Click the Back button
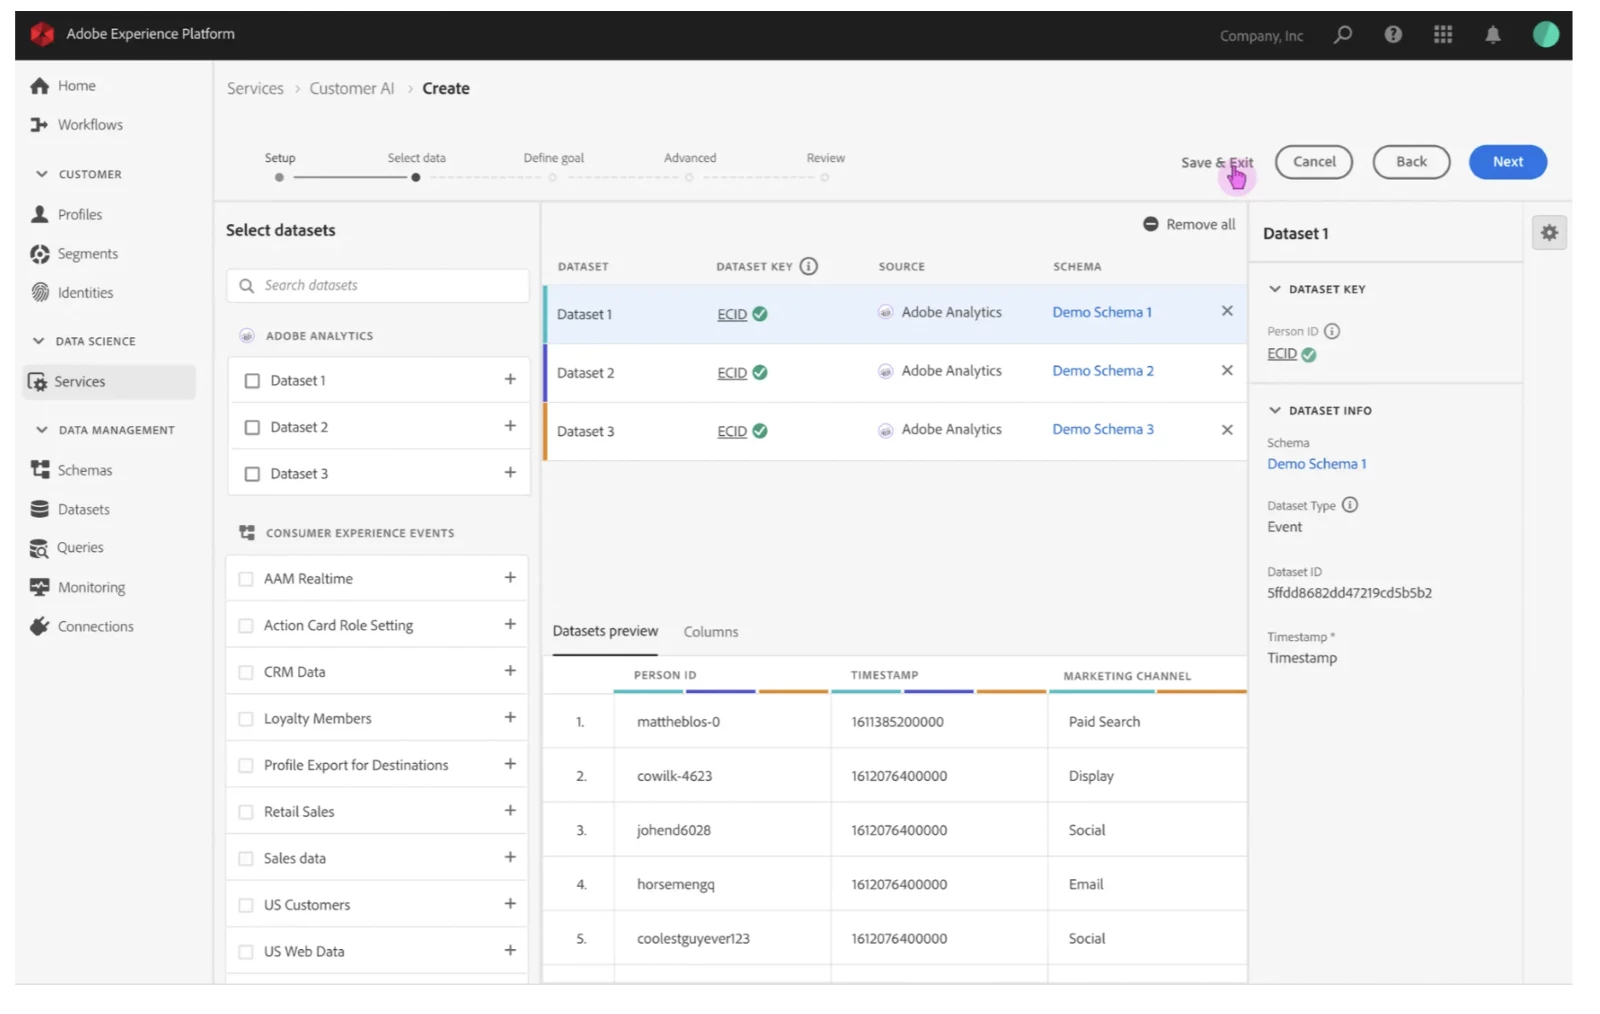 [x=1411, y=162]
